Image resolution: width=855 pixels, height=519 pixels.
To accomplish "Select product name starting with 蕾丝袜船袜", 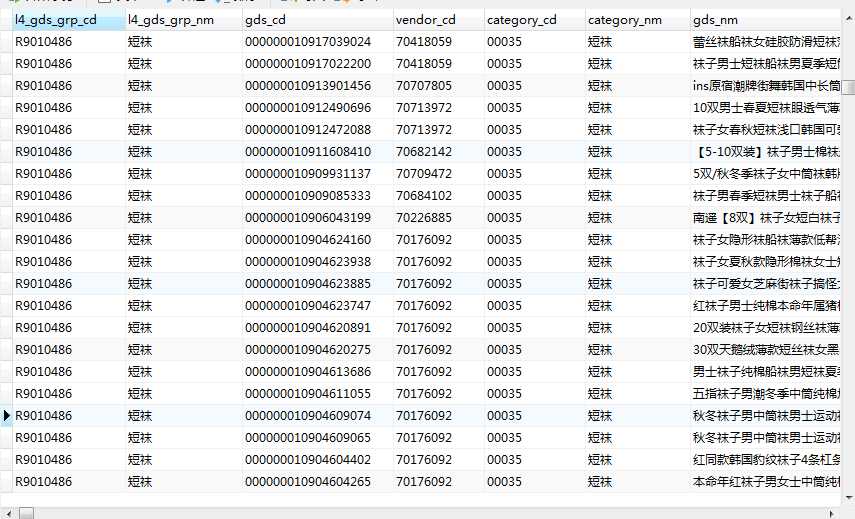I will (x=766, y=42).
